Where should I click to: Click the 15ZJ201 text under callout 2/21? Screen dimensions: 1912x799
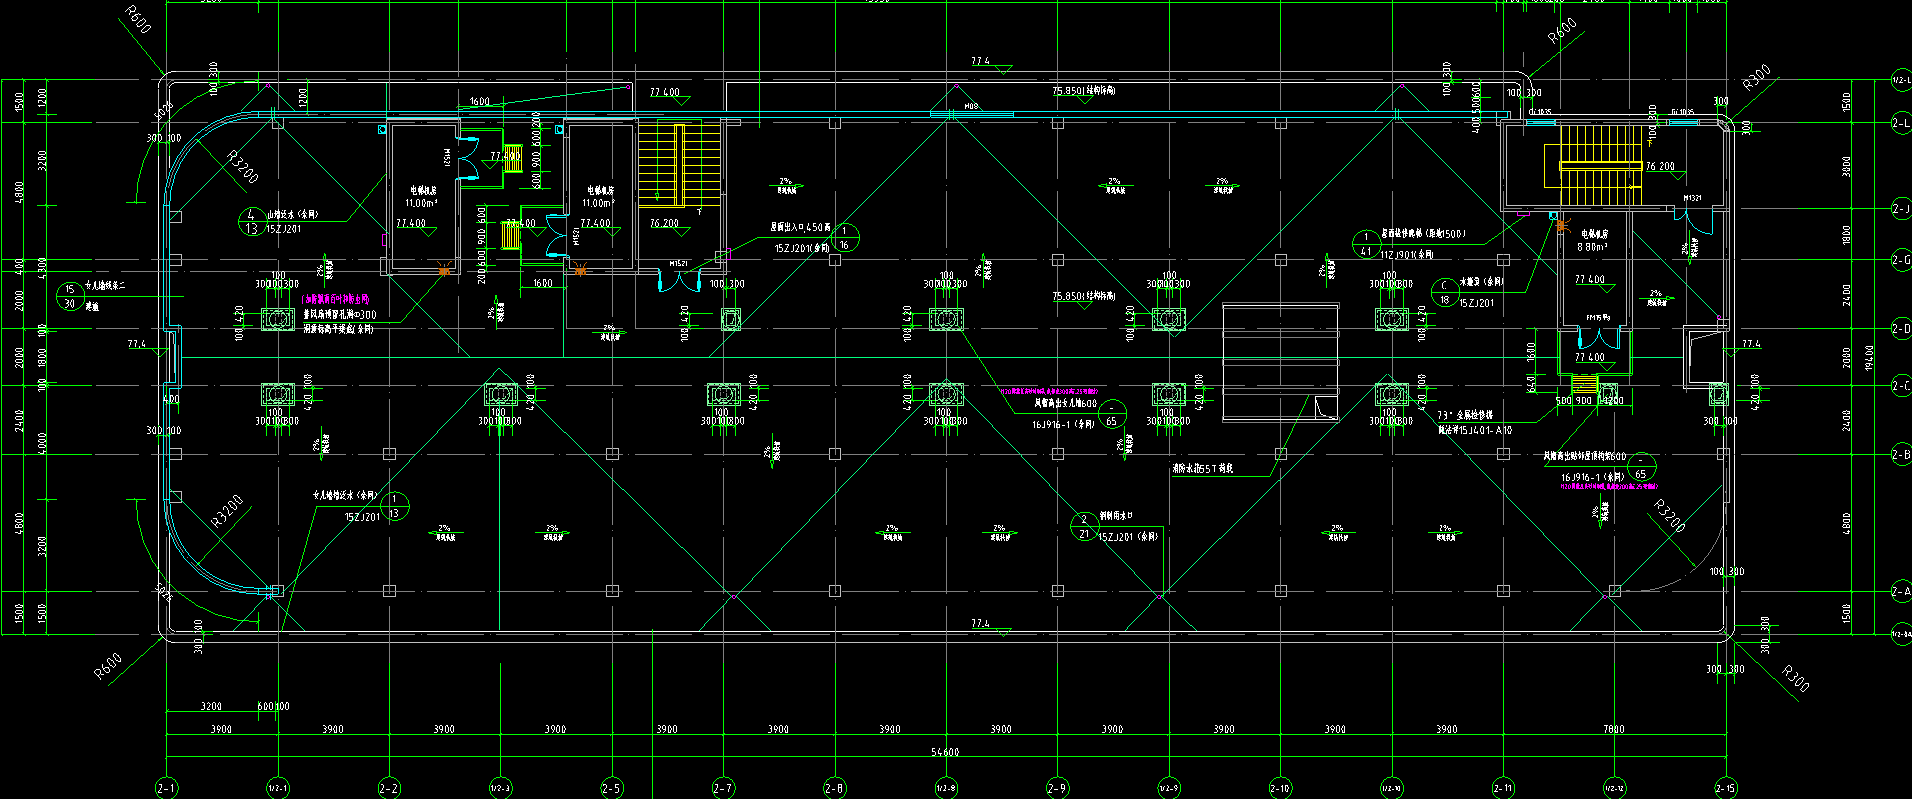(1128, 537)
